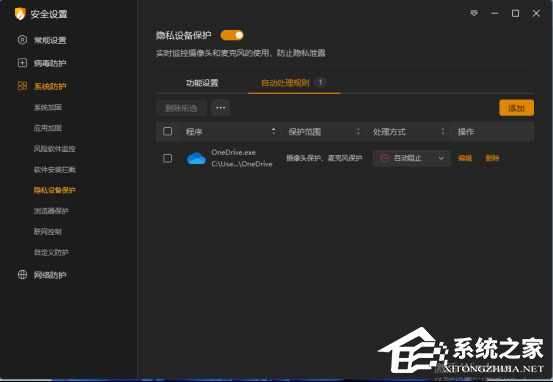This screenshot has height=382, width=553.
Task: Open the 风险软件监控 sub-item
Action: pyautogui.click(x=54, y=149)
